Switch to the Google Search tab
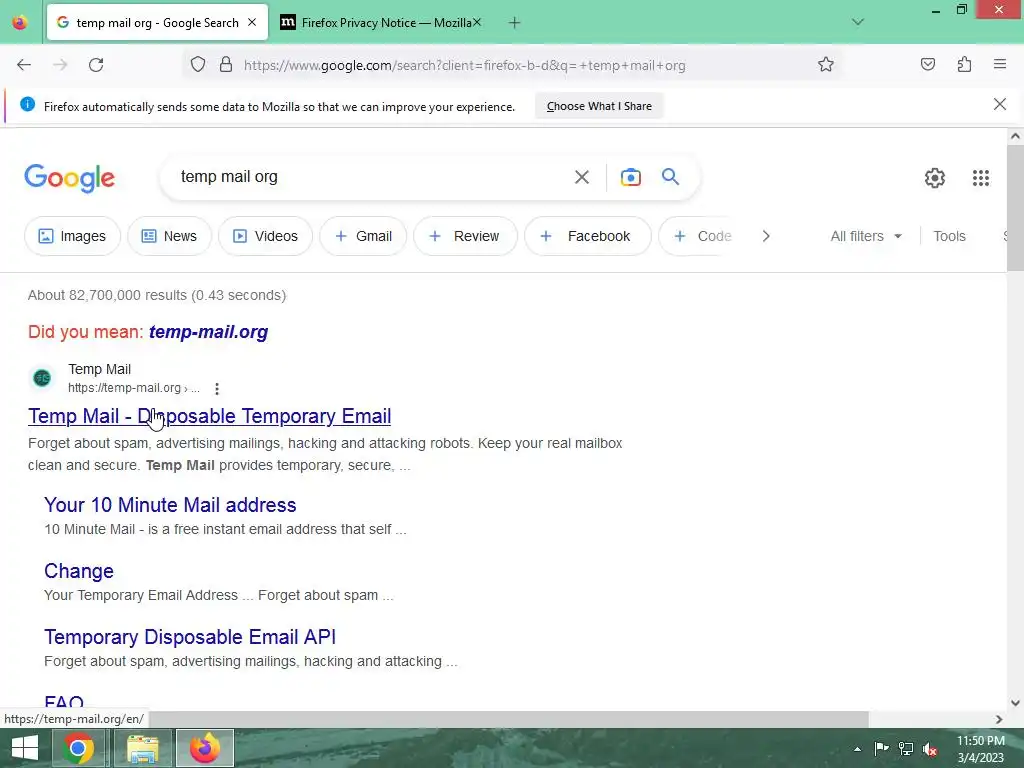 pyautogui.click(x=157, y=22)
